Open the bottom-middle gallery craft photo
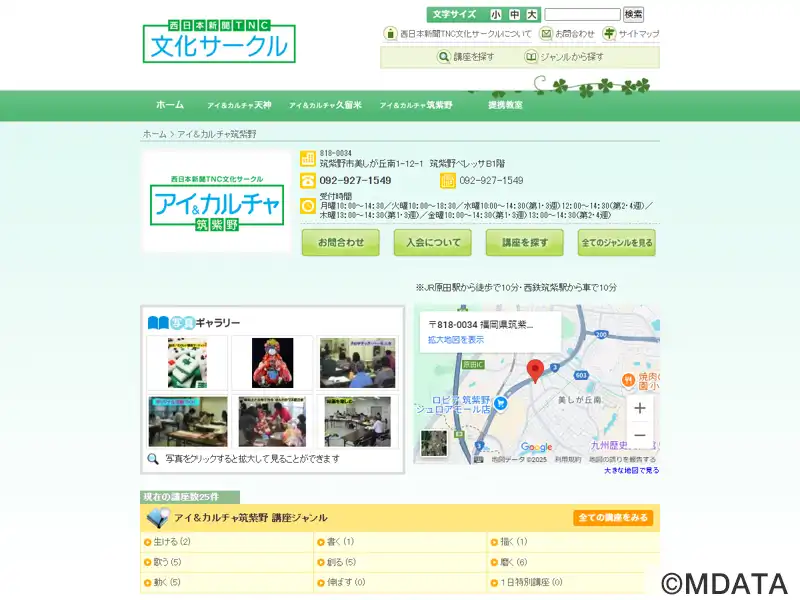 (272, 421)
